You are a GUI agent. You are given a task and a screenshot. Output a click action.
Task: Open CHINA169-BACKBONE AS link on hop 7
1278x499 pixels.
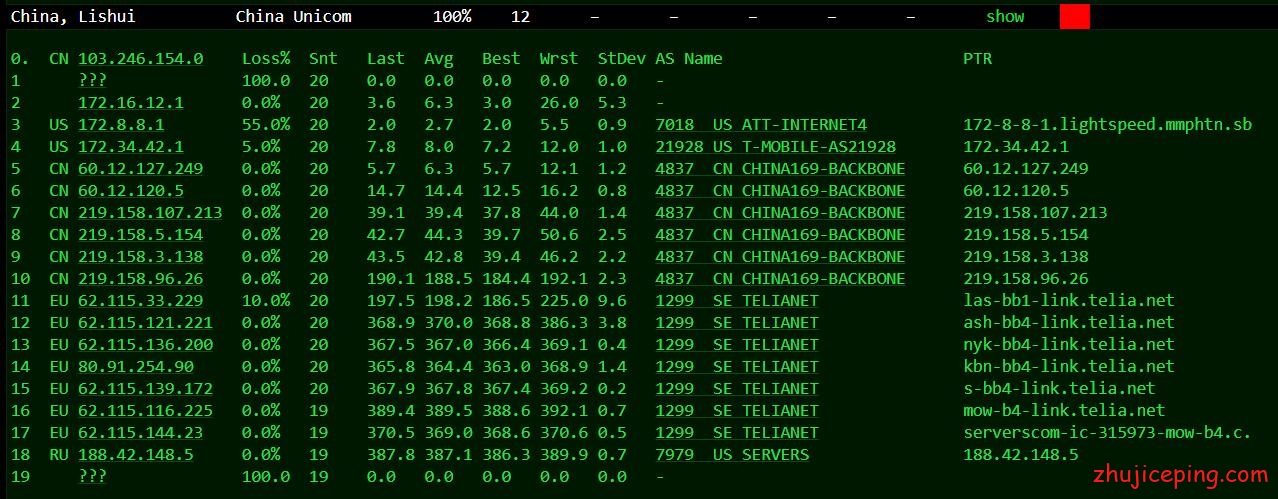pos(780,213)
